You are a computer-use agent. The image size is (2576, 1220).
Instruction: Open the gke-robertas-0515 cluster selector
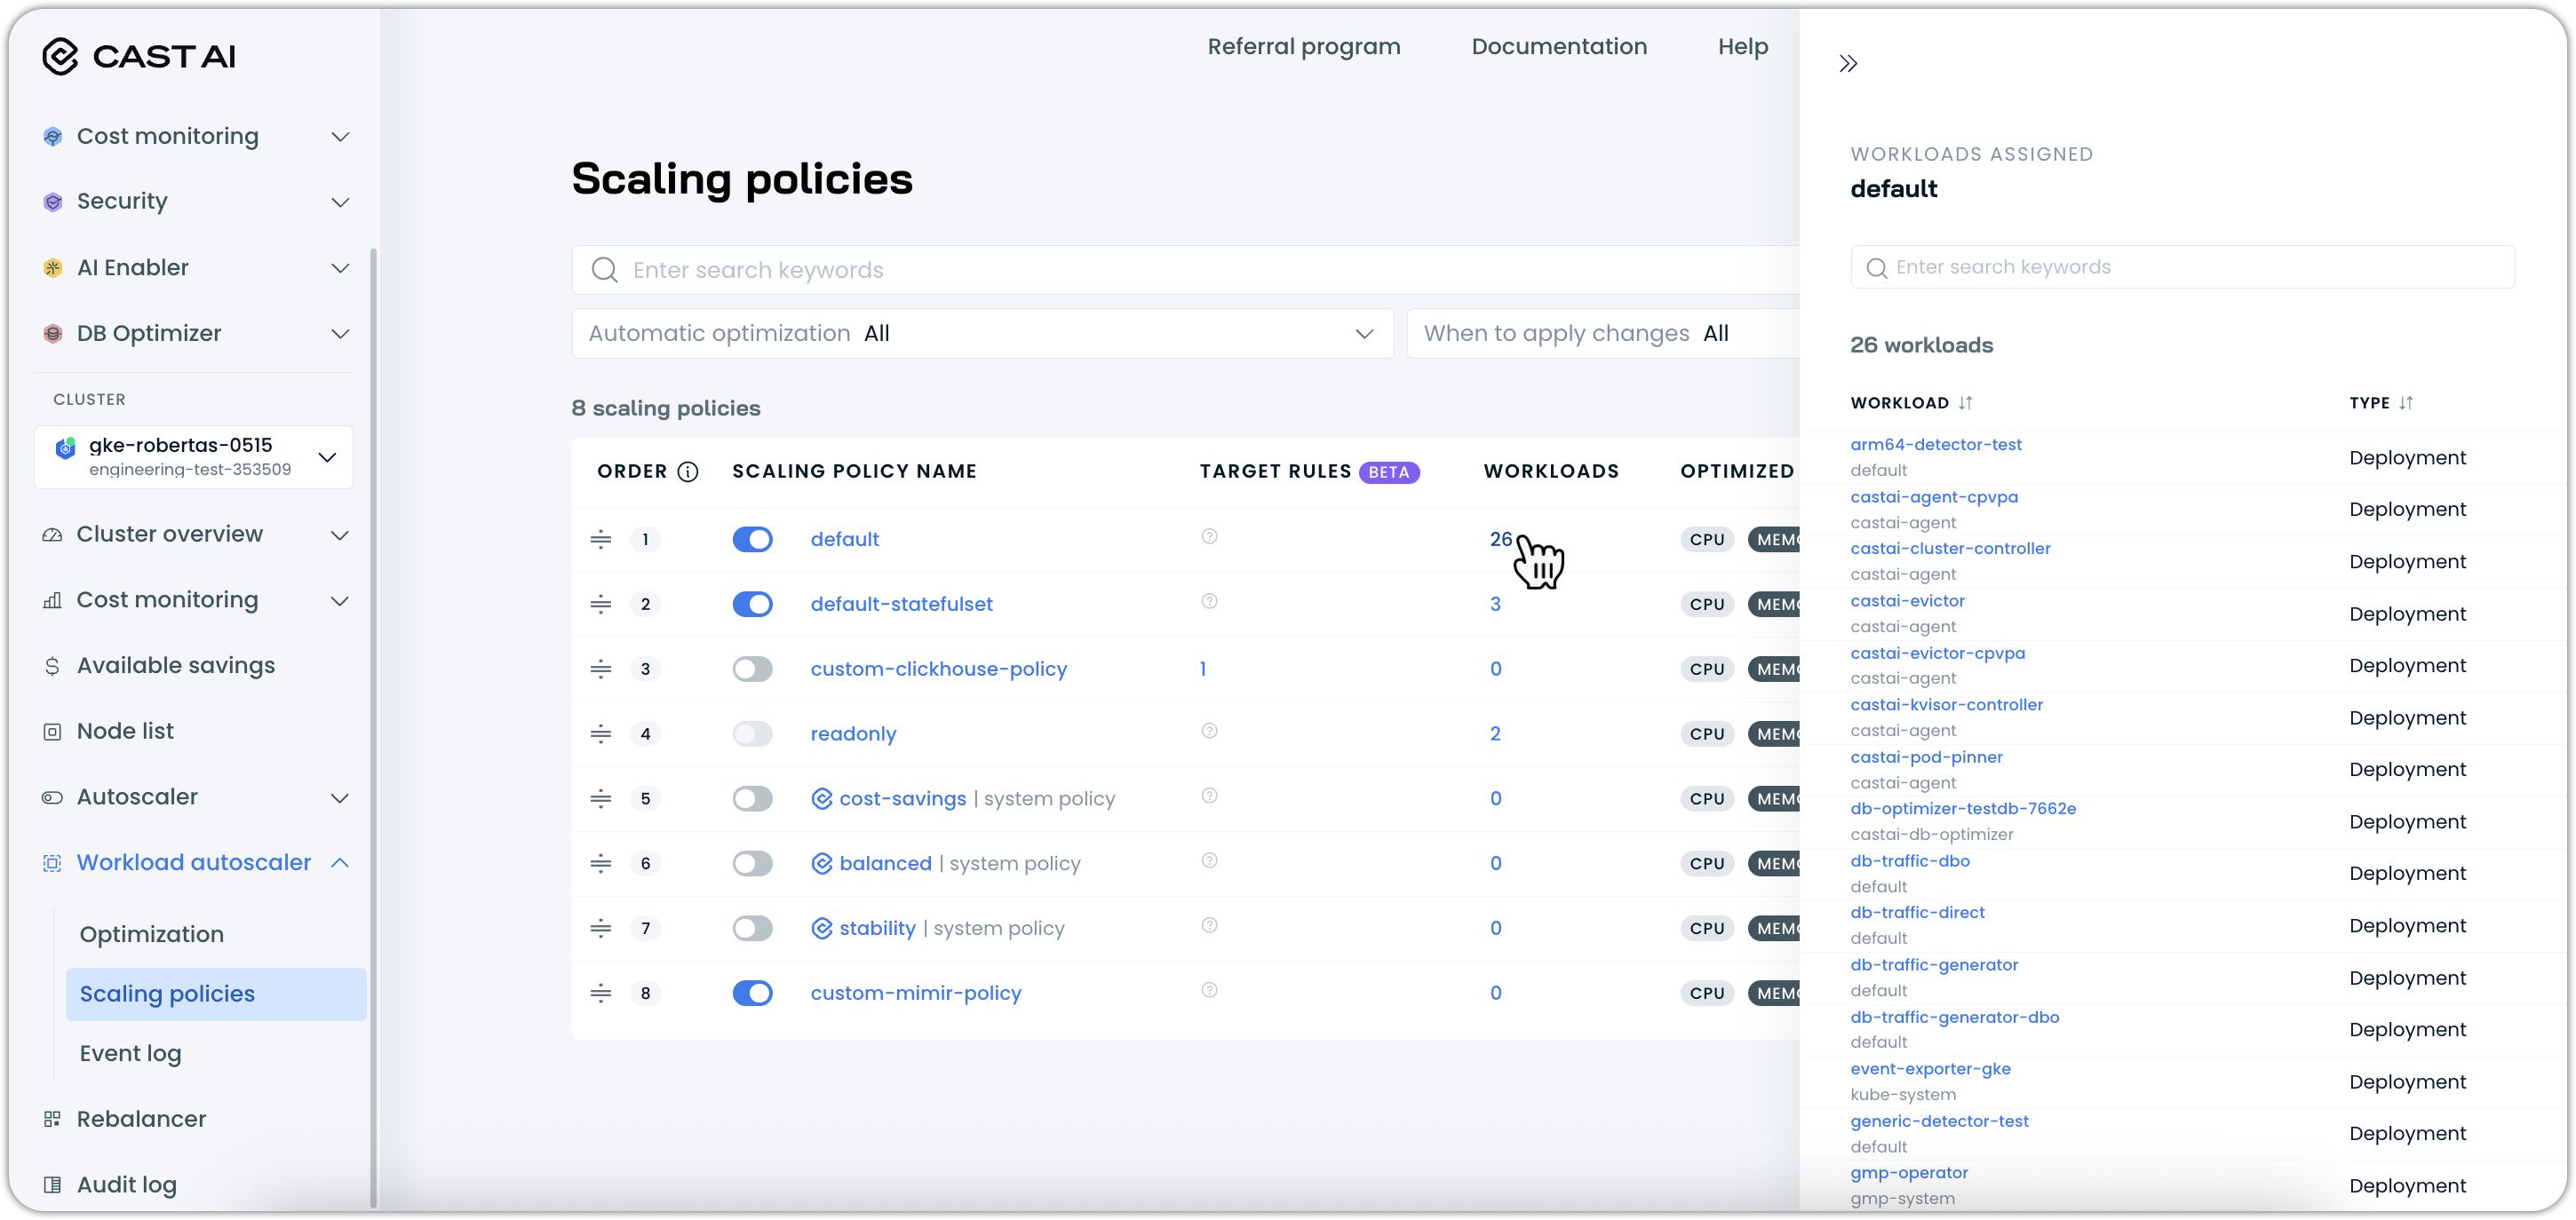(194, 457)
